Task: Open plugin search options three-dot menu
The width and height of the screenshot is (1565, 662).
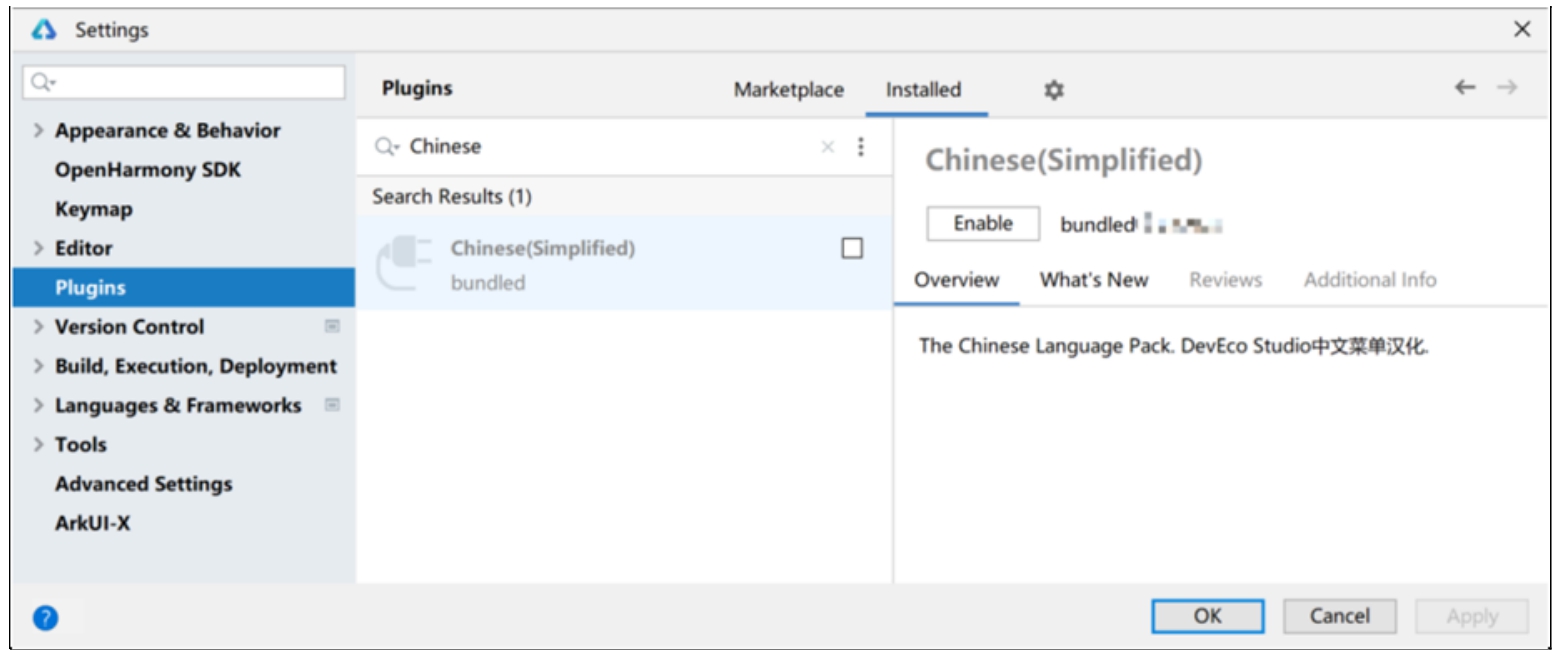Action: 861,147
